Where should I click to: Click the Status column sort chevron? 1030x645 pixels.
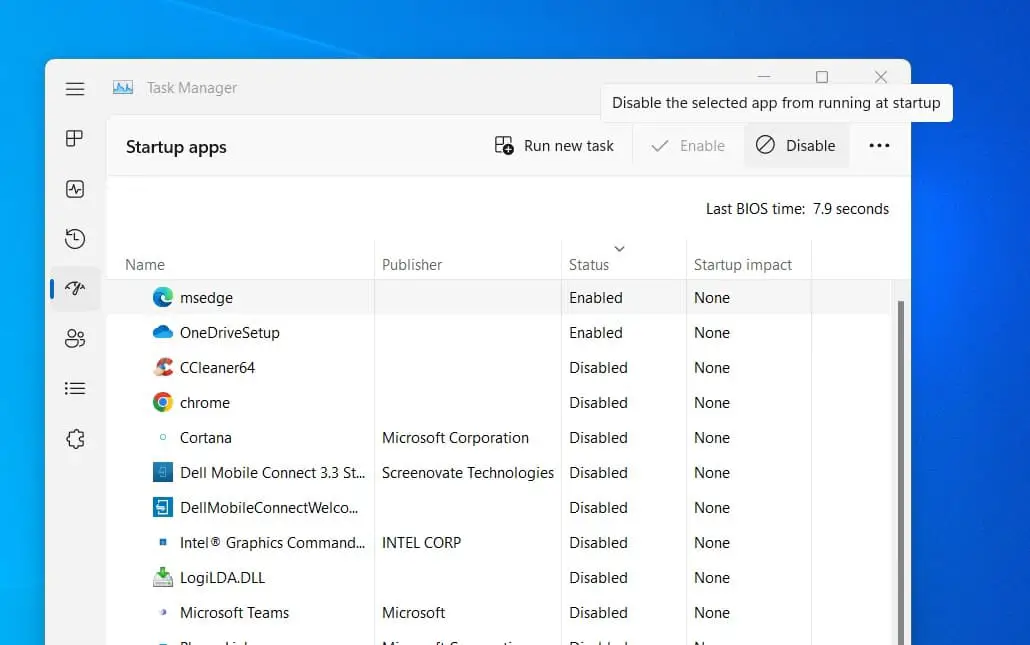point(620,249)
